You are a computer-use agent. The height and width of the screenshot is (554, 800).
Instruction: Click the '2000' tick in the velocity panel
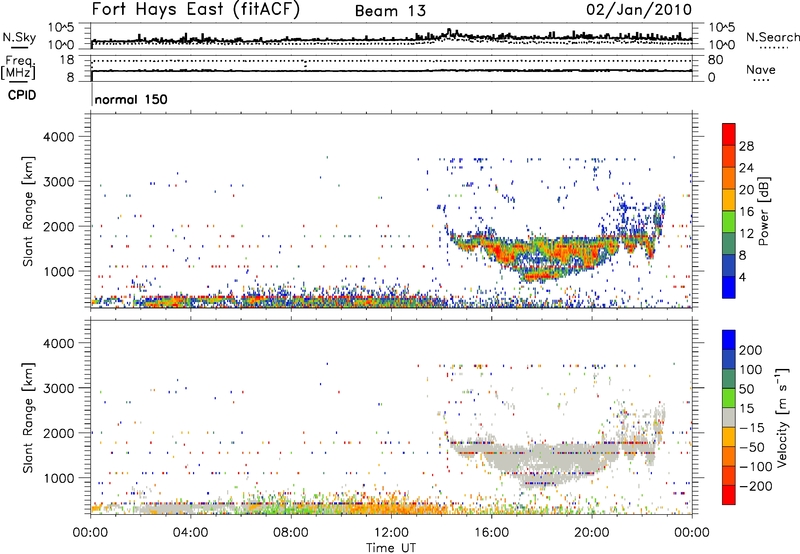coord(58,433)
